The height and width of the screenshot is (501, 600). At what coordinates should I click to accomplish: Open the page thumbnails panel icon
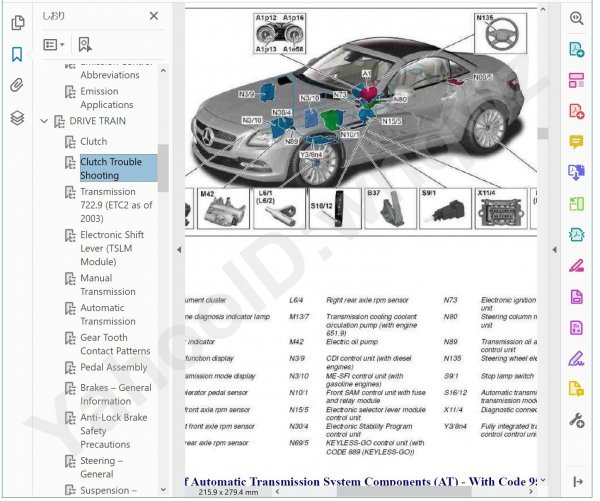tap(18, 23)
